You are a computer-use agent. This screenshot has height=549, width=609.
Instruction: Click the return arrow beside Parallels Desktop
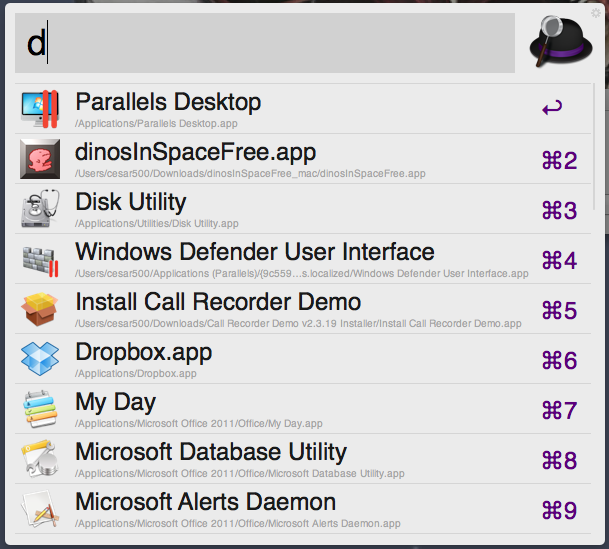click(552, 108)
